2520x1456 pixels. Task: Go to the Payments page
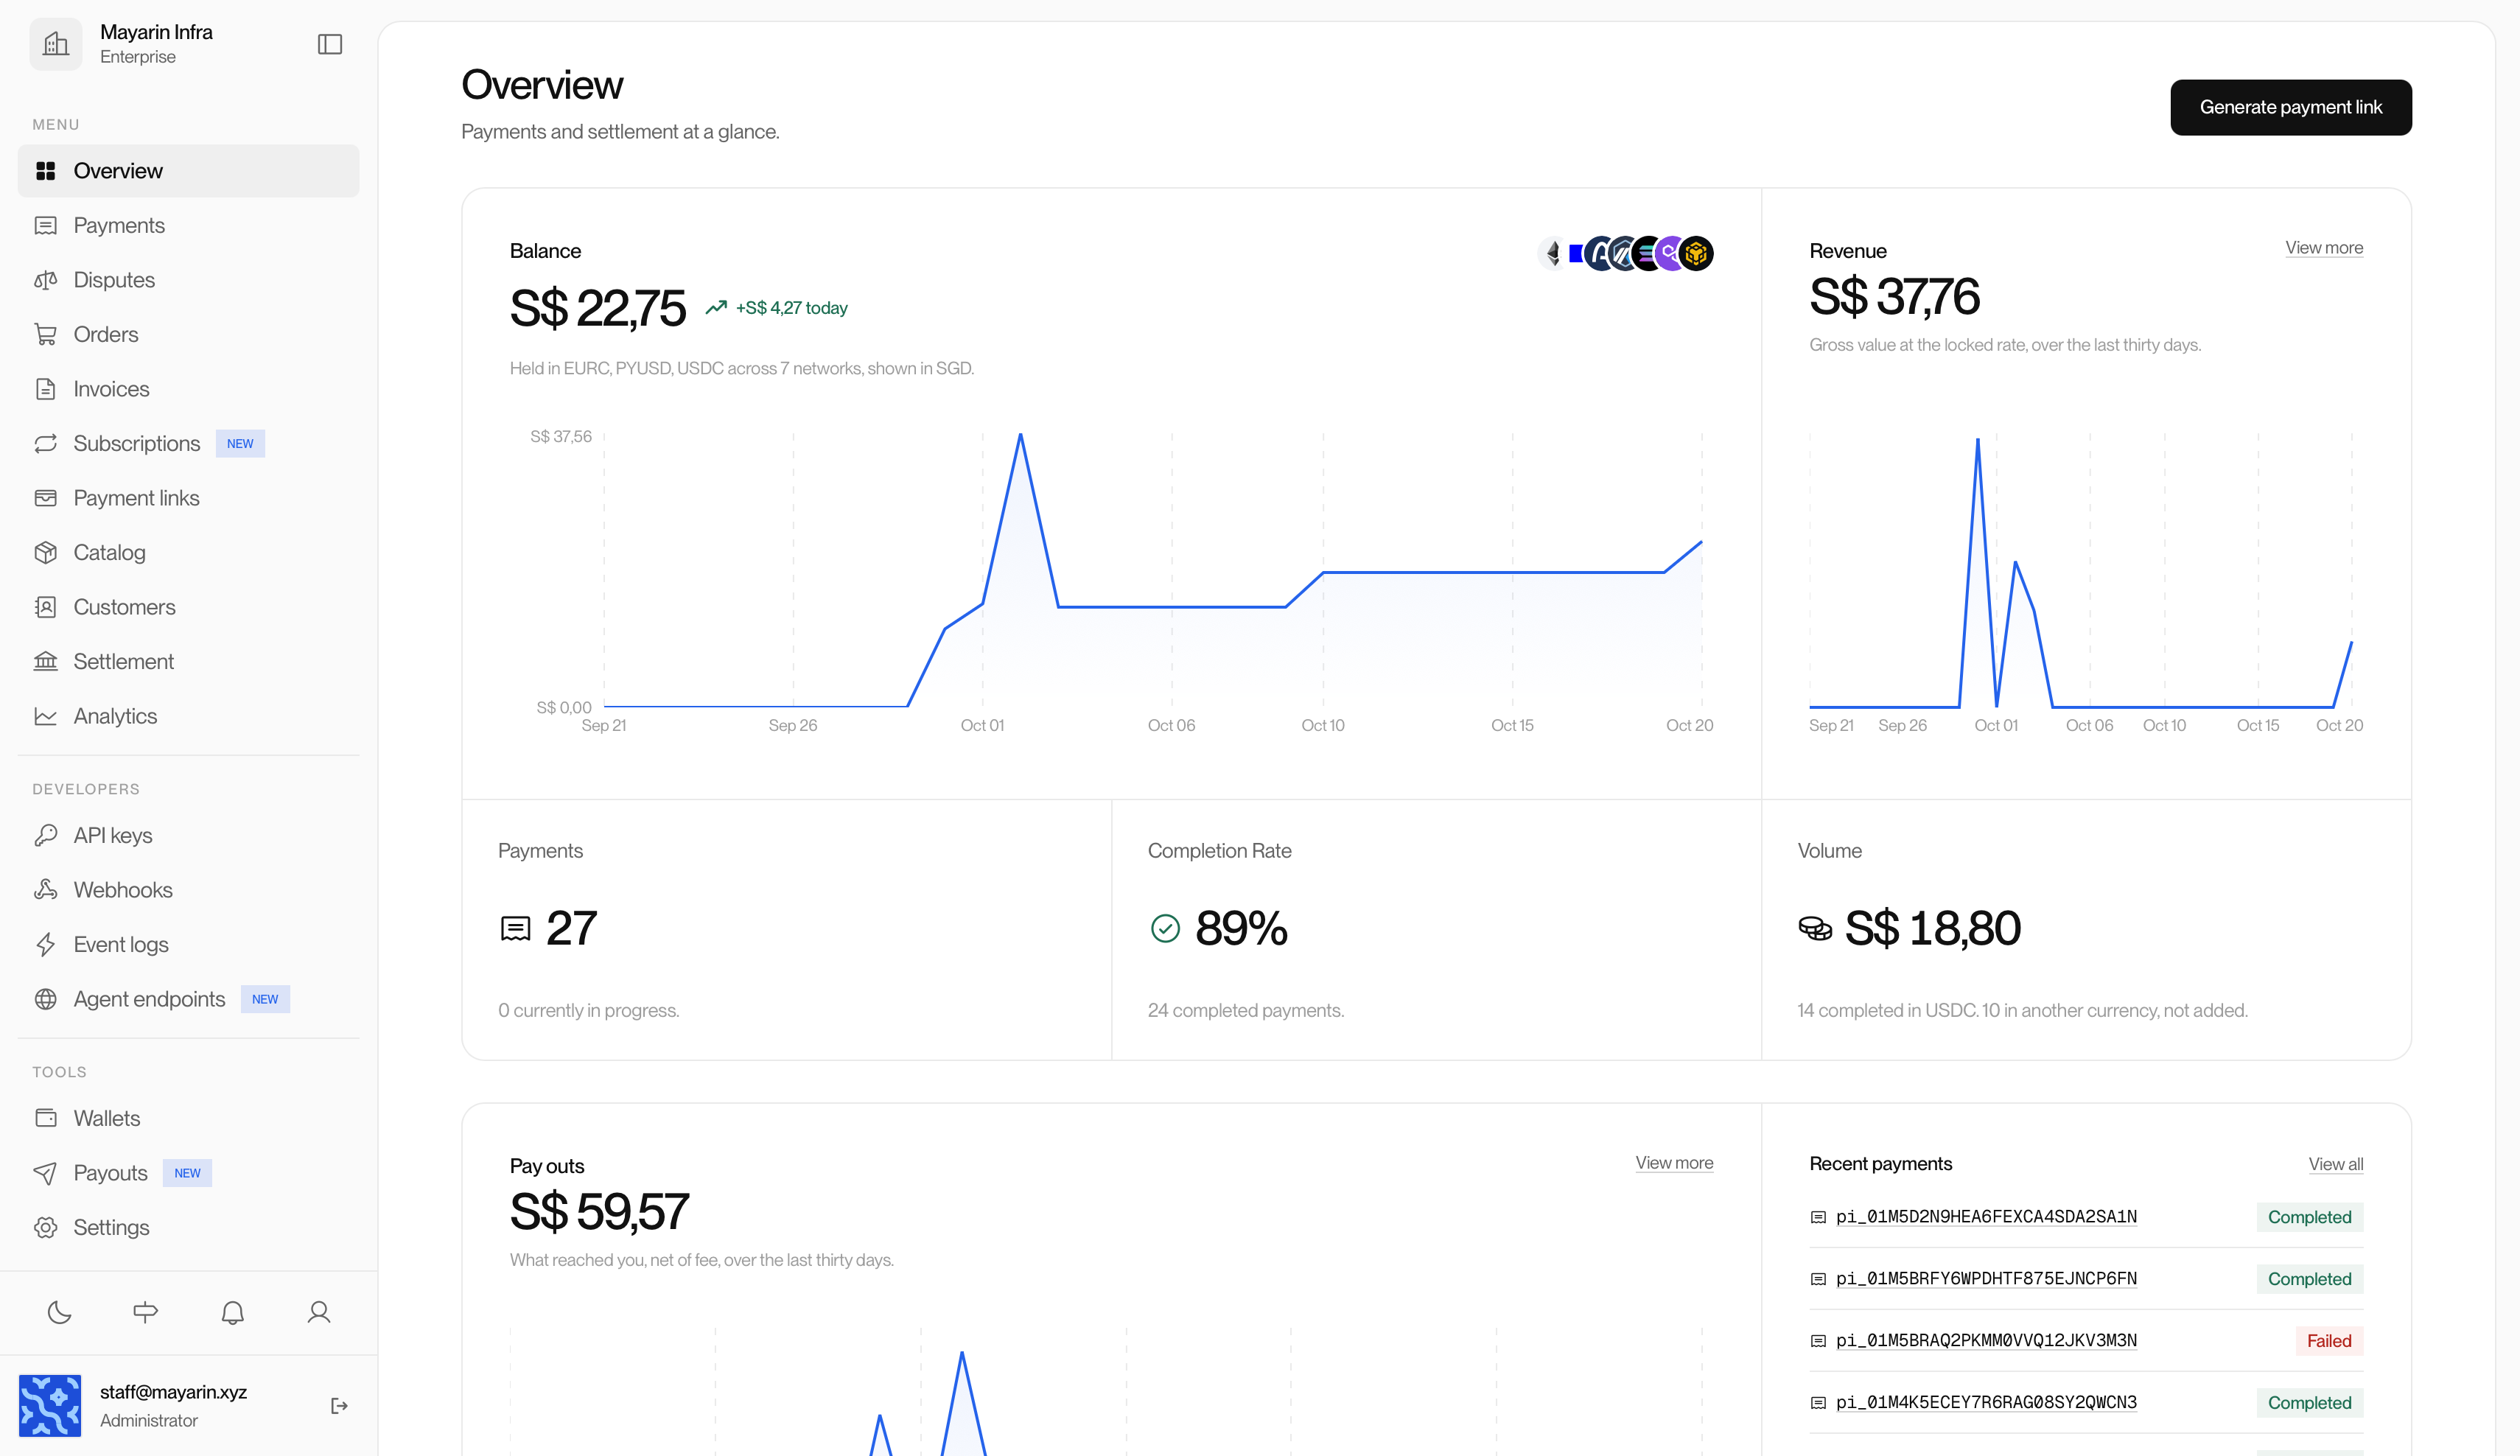click(x=189, y=225)
